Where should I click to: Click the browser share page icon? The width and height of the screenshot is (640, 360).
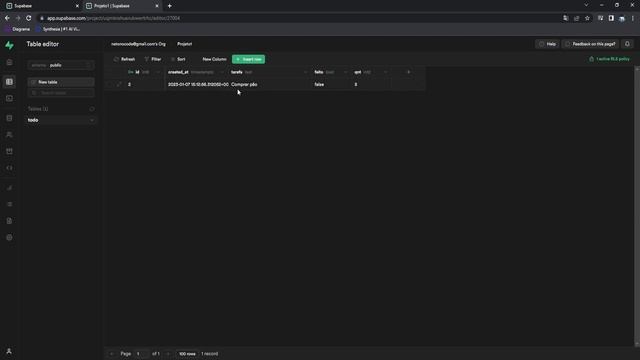tap(576, 18)
